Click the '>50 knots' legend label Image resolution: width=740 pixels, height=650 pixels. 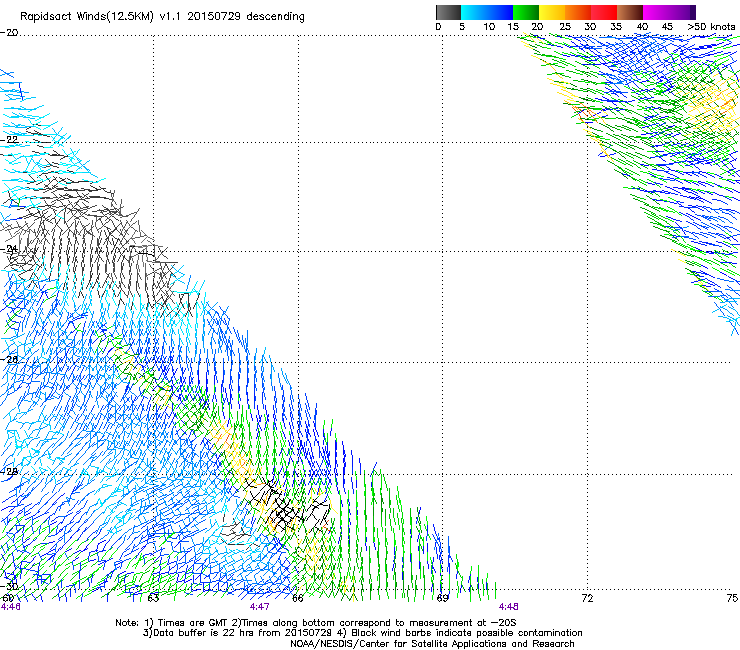point(711,27)
